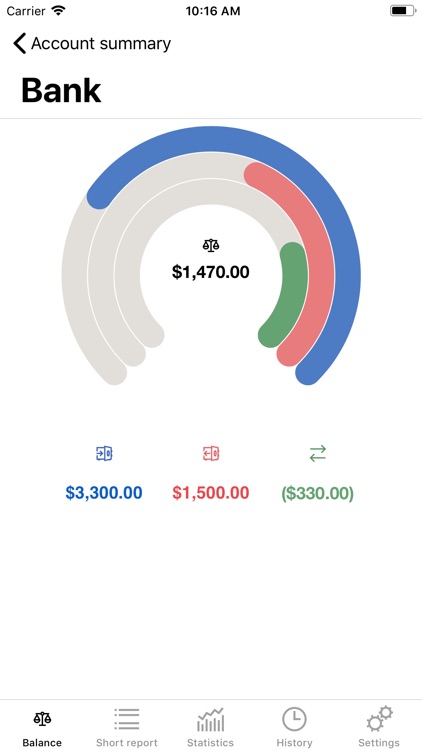Screen dimensions: 422x750
Task: Go back via Account summary label
Action: pos(101,44)
